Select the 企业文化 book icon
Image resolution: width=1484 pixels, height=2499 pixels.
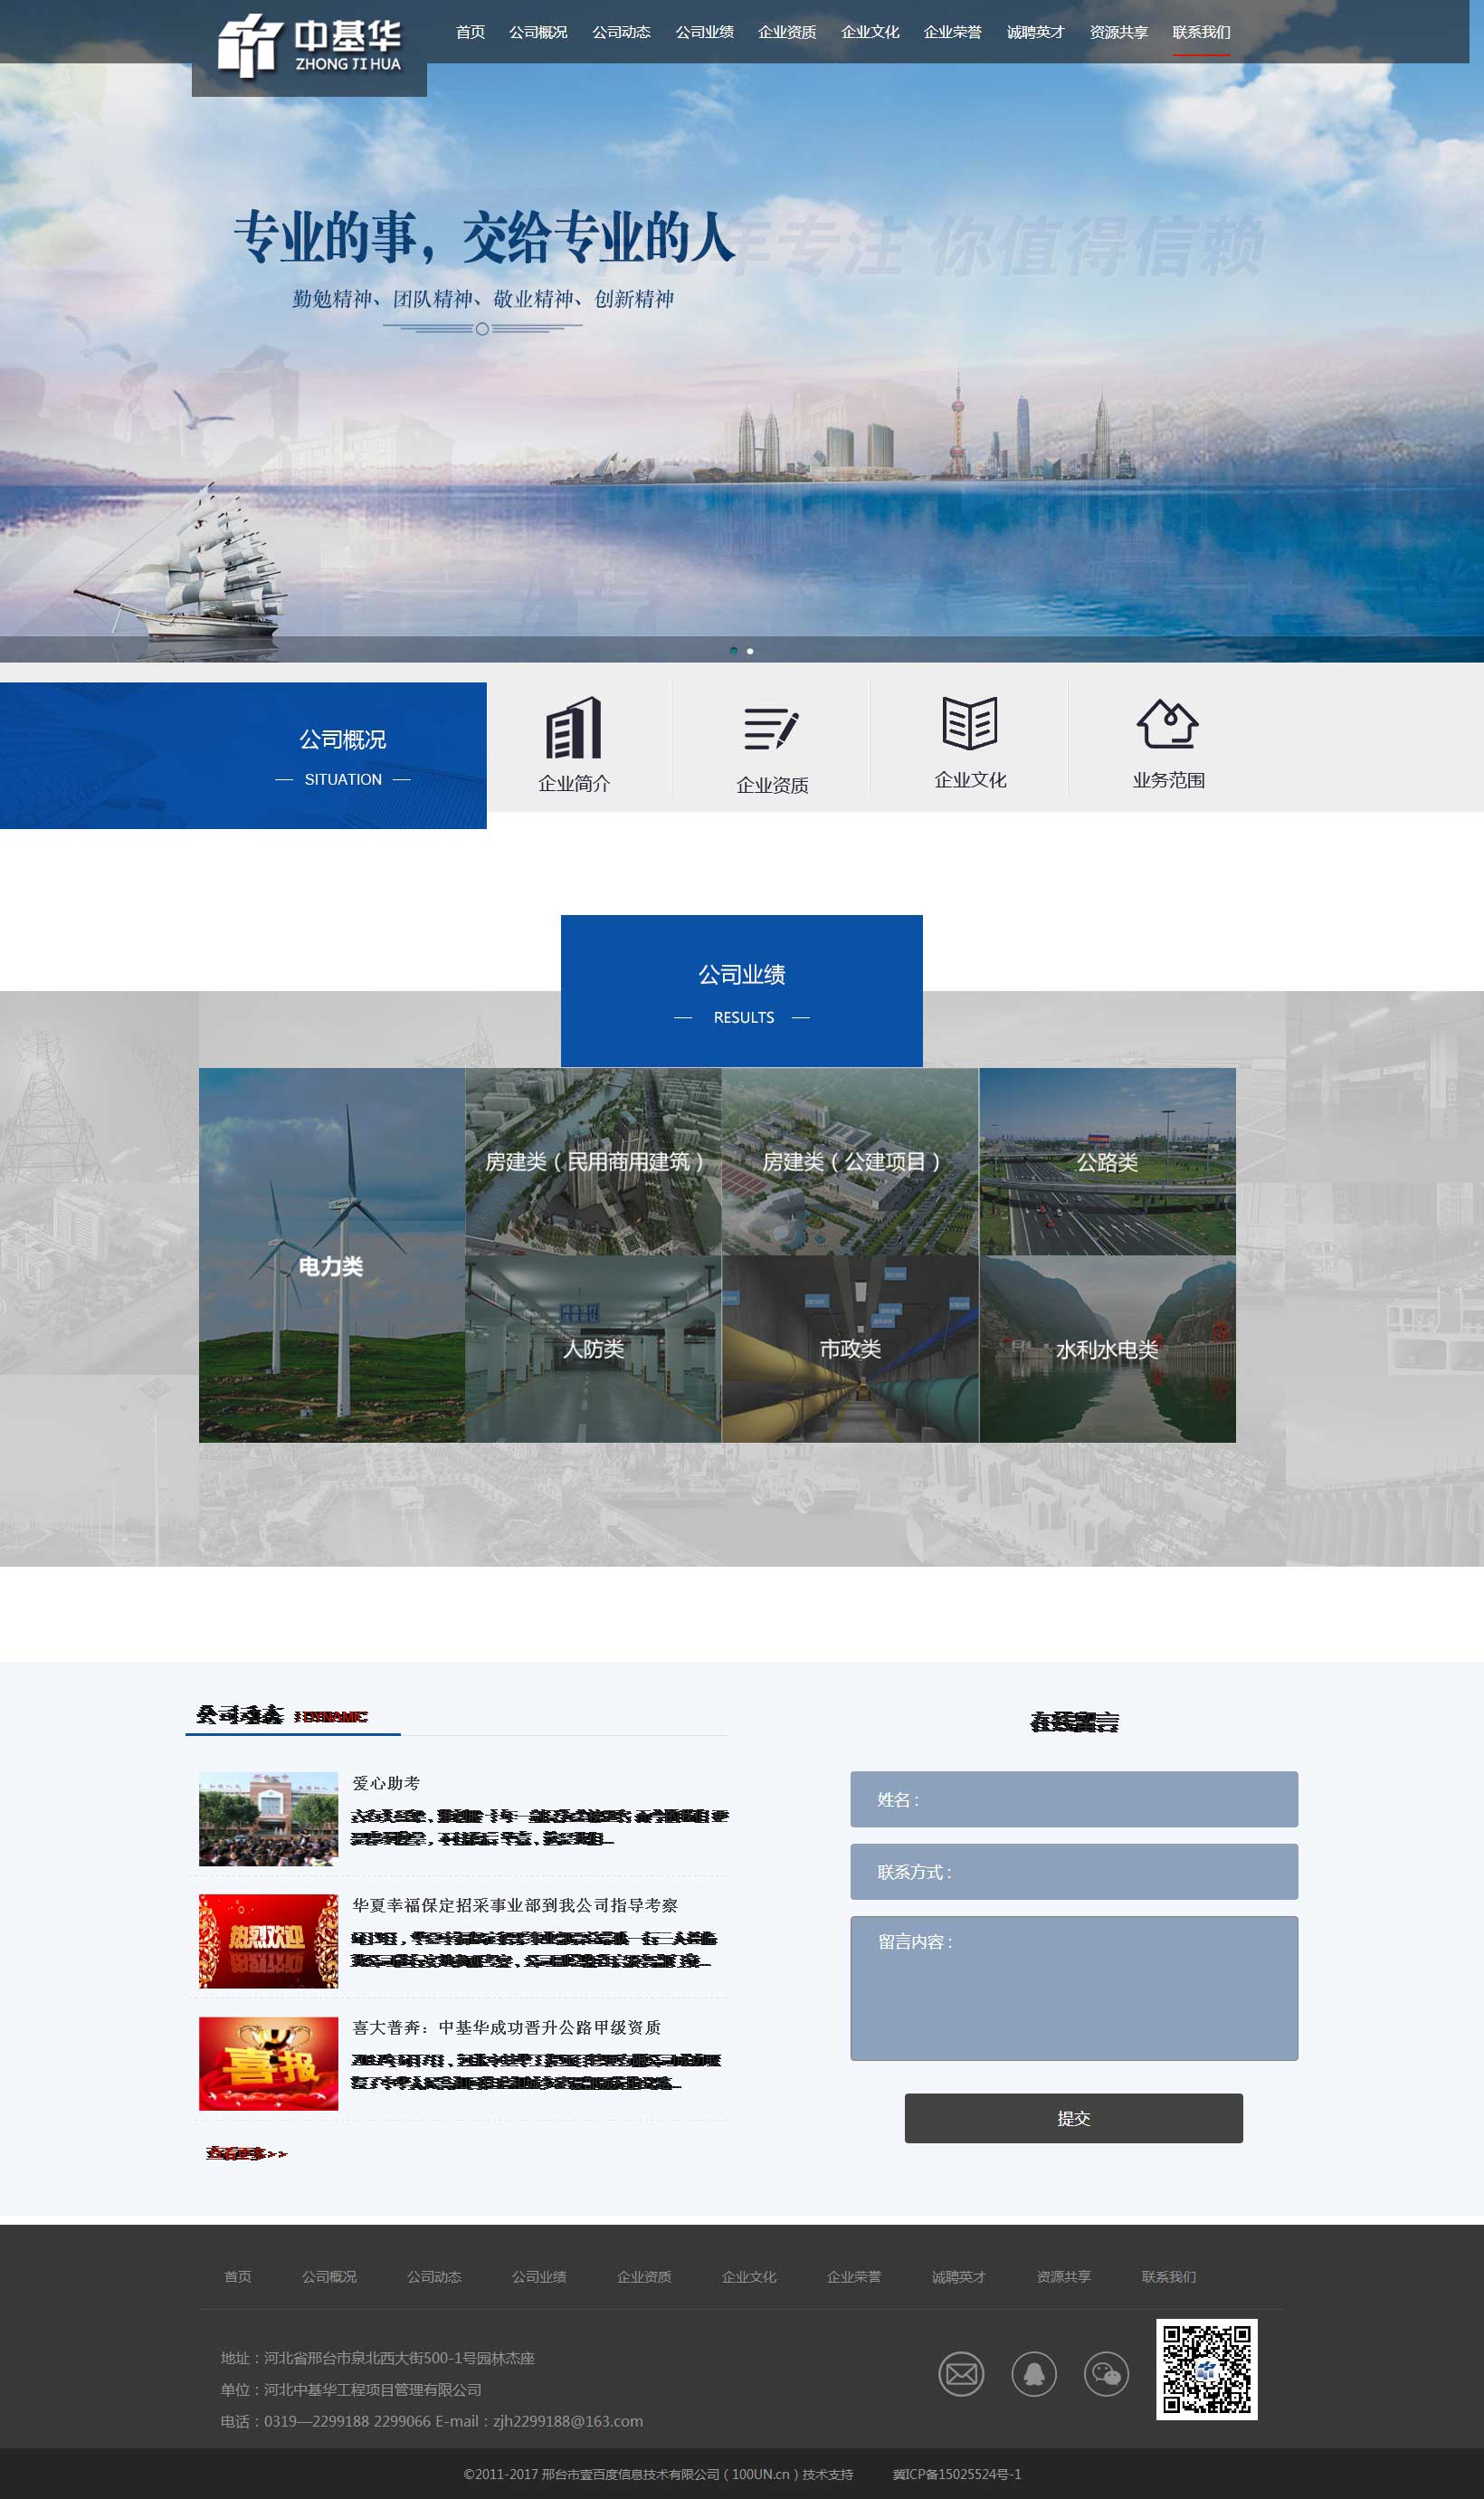tap(969, 723)
